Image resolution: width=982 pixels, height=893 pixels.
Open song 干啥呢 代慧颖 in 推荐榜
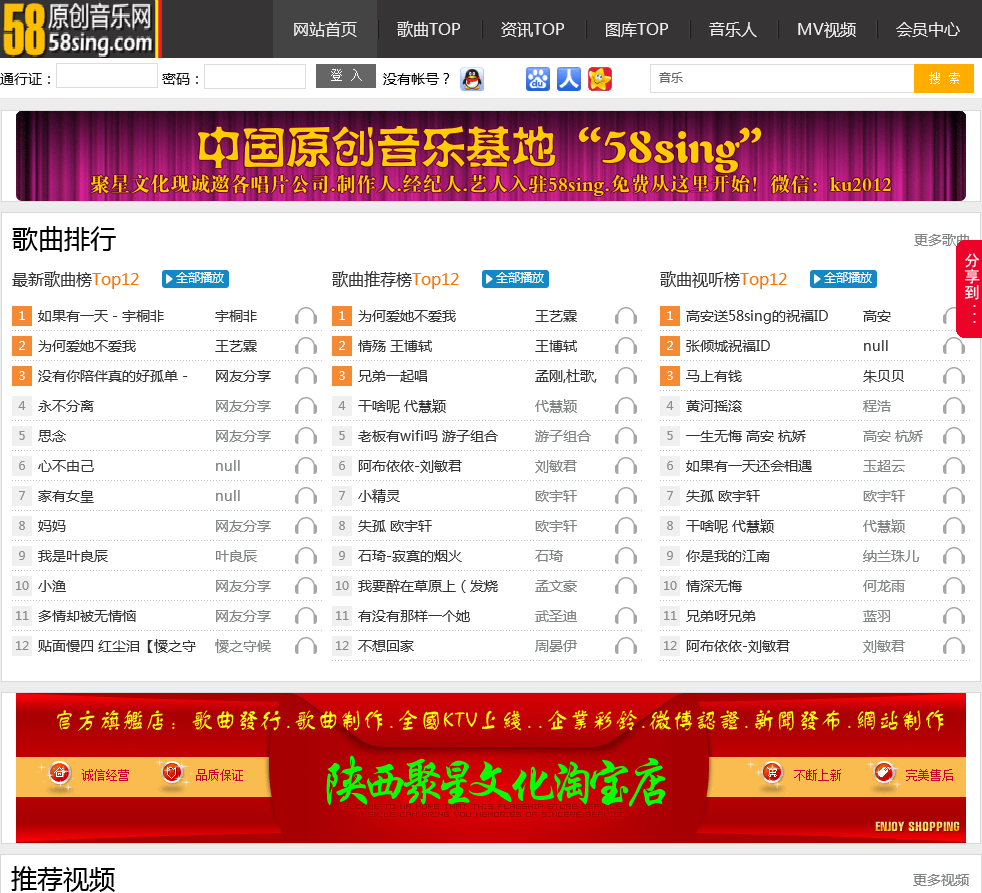402,406
